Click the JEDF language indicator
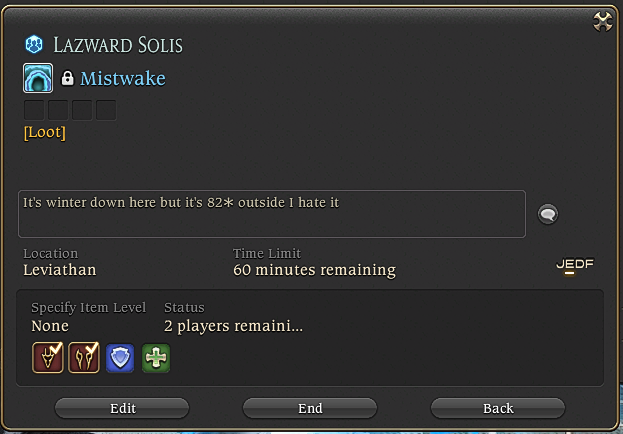This screenshot has width=623, height=434. coord(575,266)
